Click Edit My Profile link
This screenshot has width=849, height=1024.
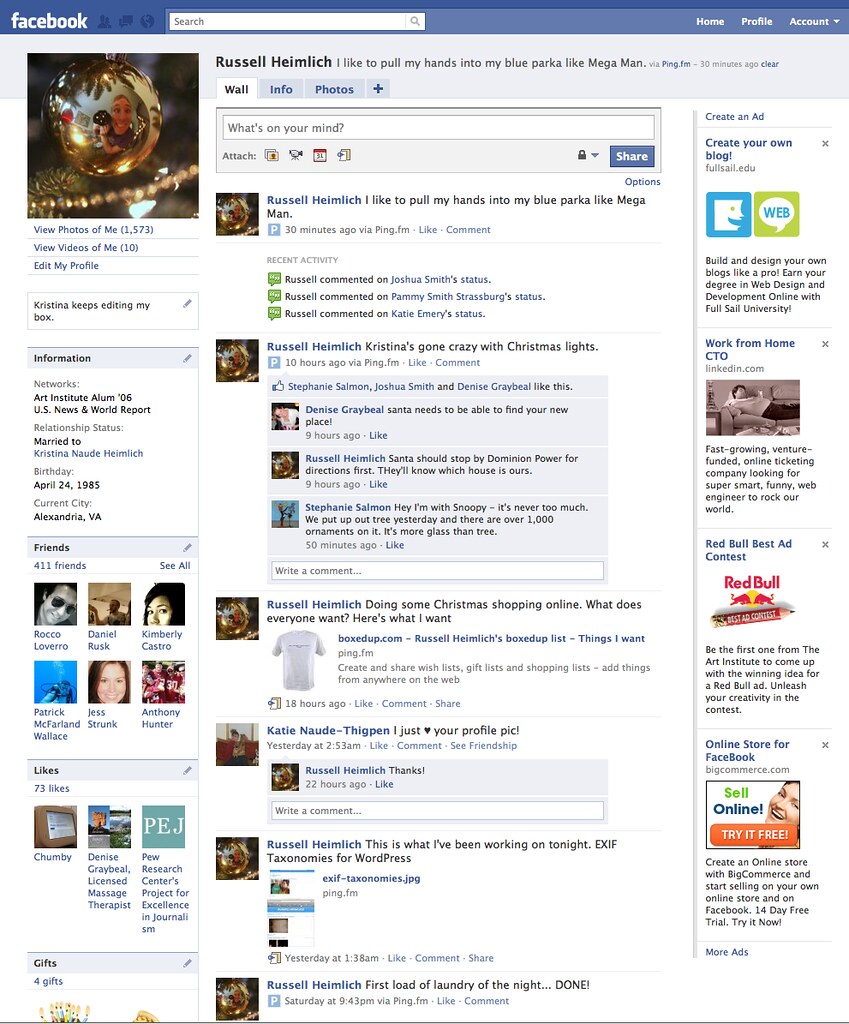tap(67, 266)
